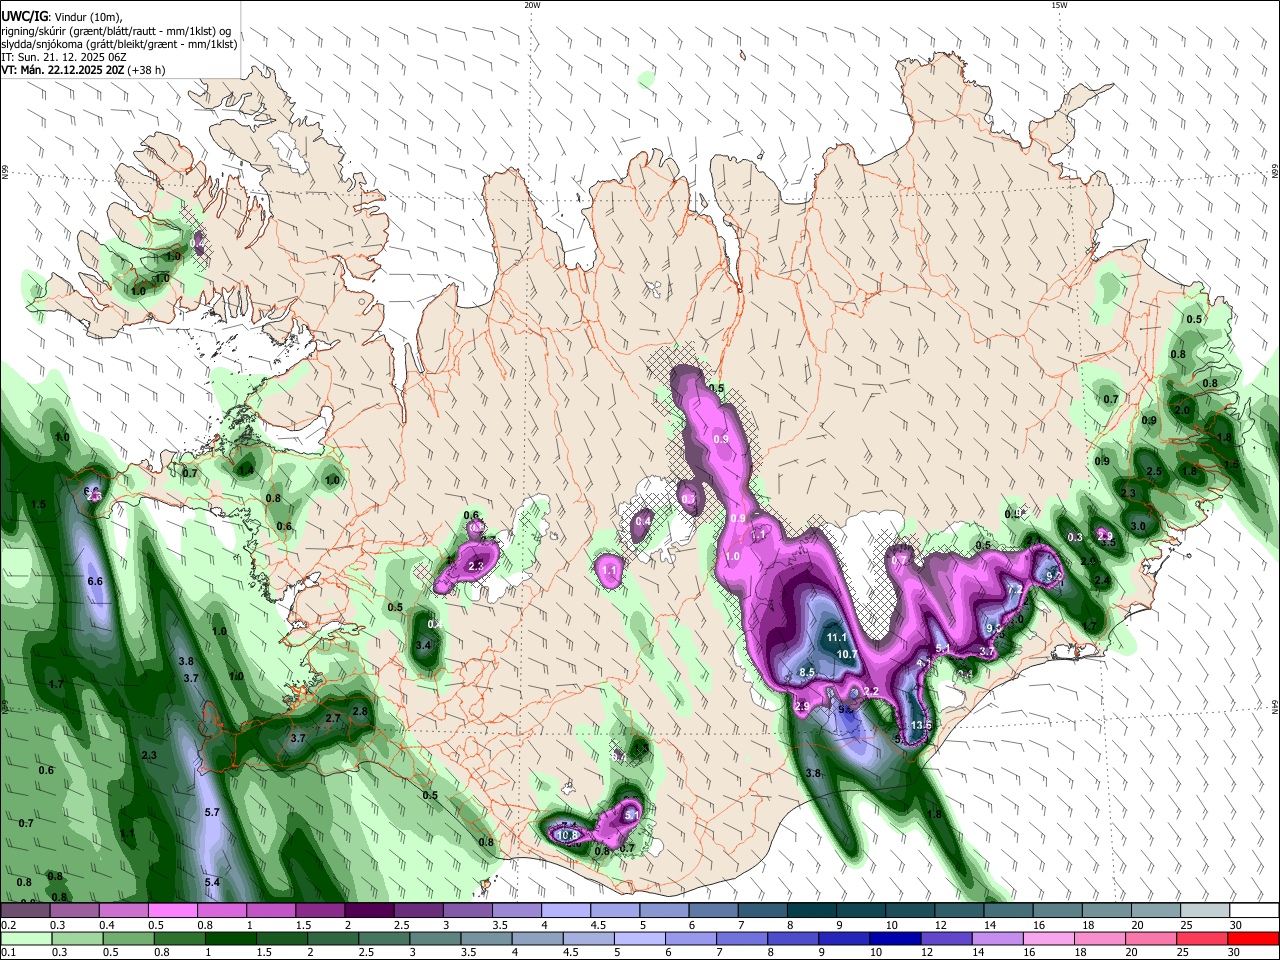Click the 'rigning/skúrir' legend description line

[x=116, y=31]
